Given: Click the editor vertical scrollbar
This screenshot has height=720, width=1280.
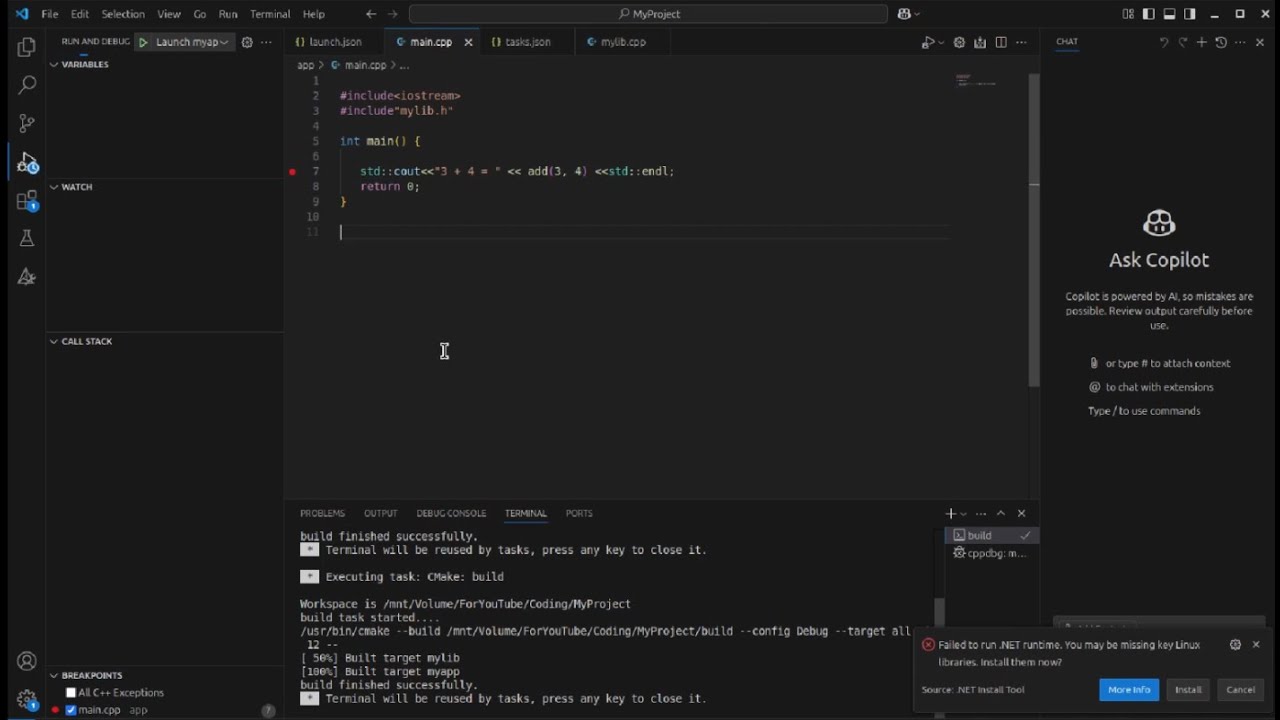Looking at the screenshot, I should pos(1034,230).
